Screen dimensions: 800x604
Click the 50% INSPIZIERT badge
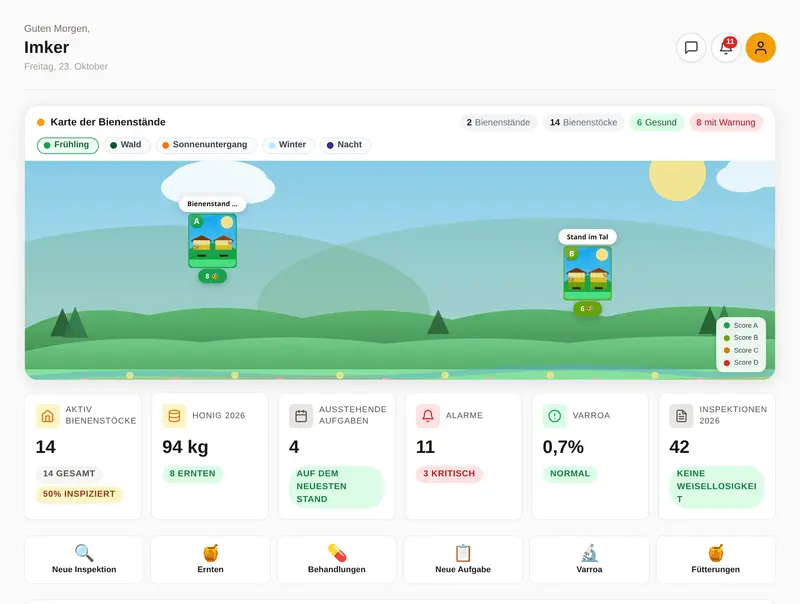tap(79, 494)
